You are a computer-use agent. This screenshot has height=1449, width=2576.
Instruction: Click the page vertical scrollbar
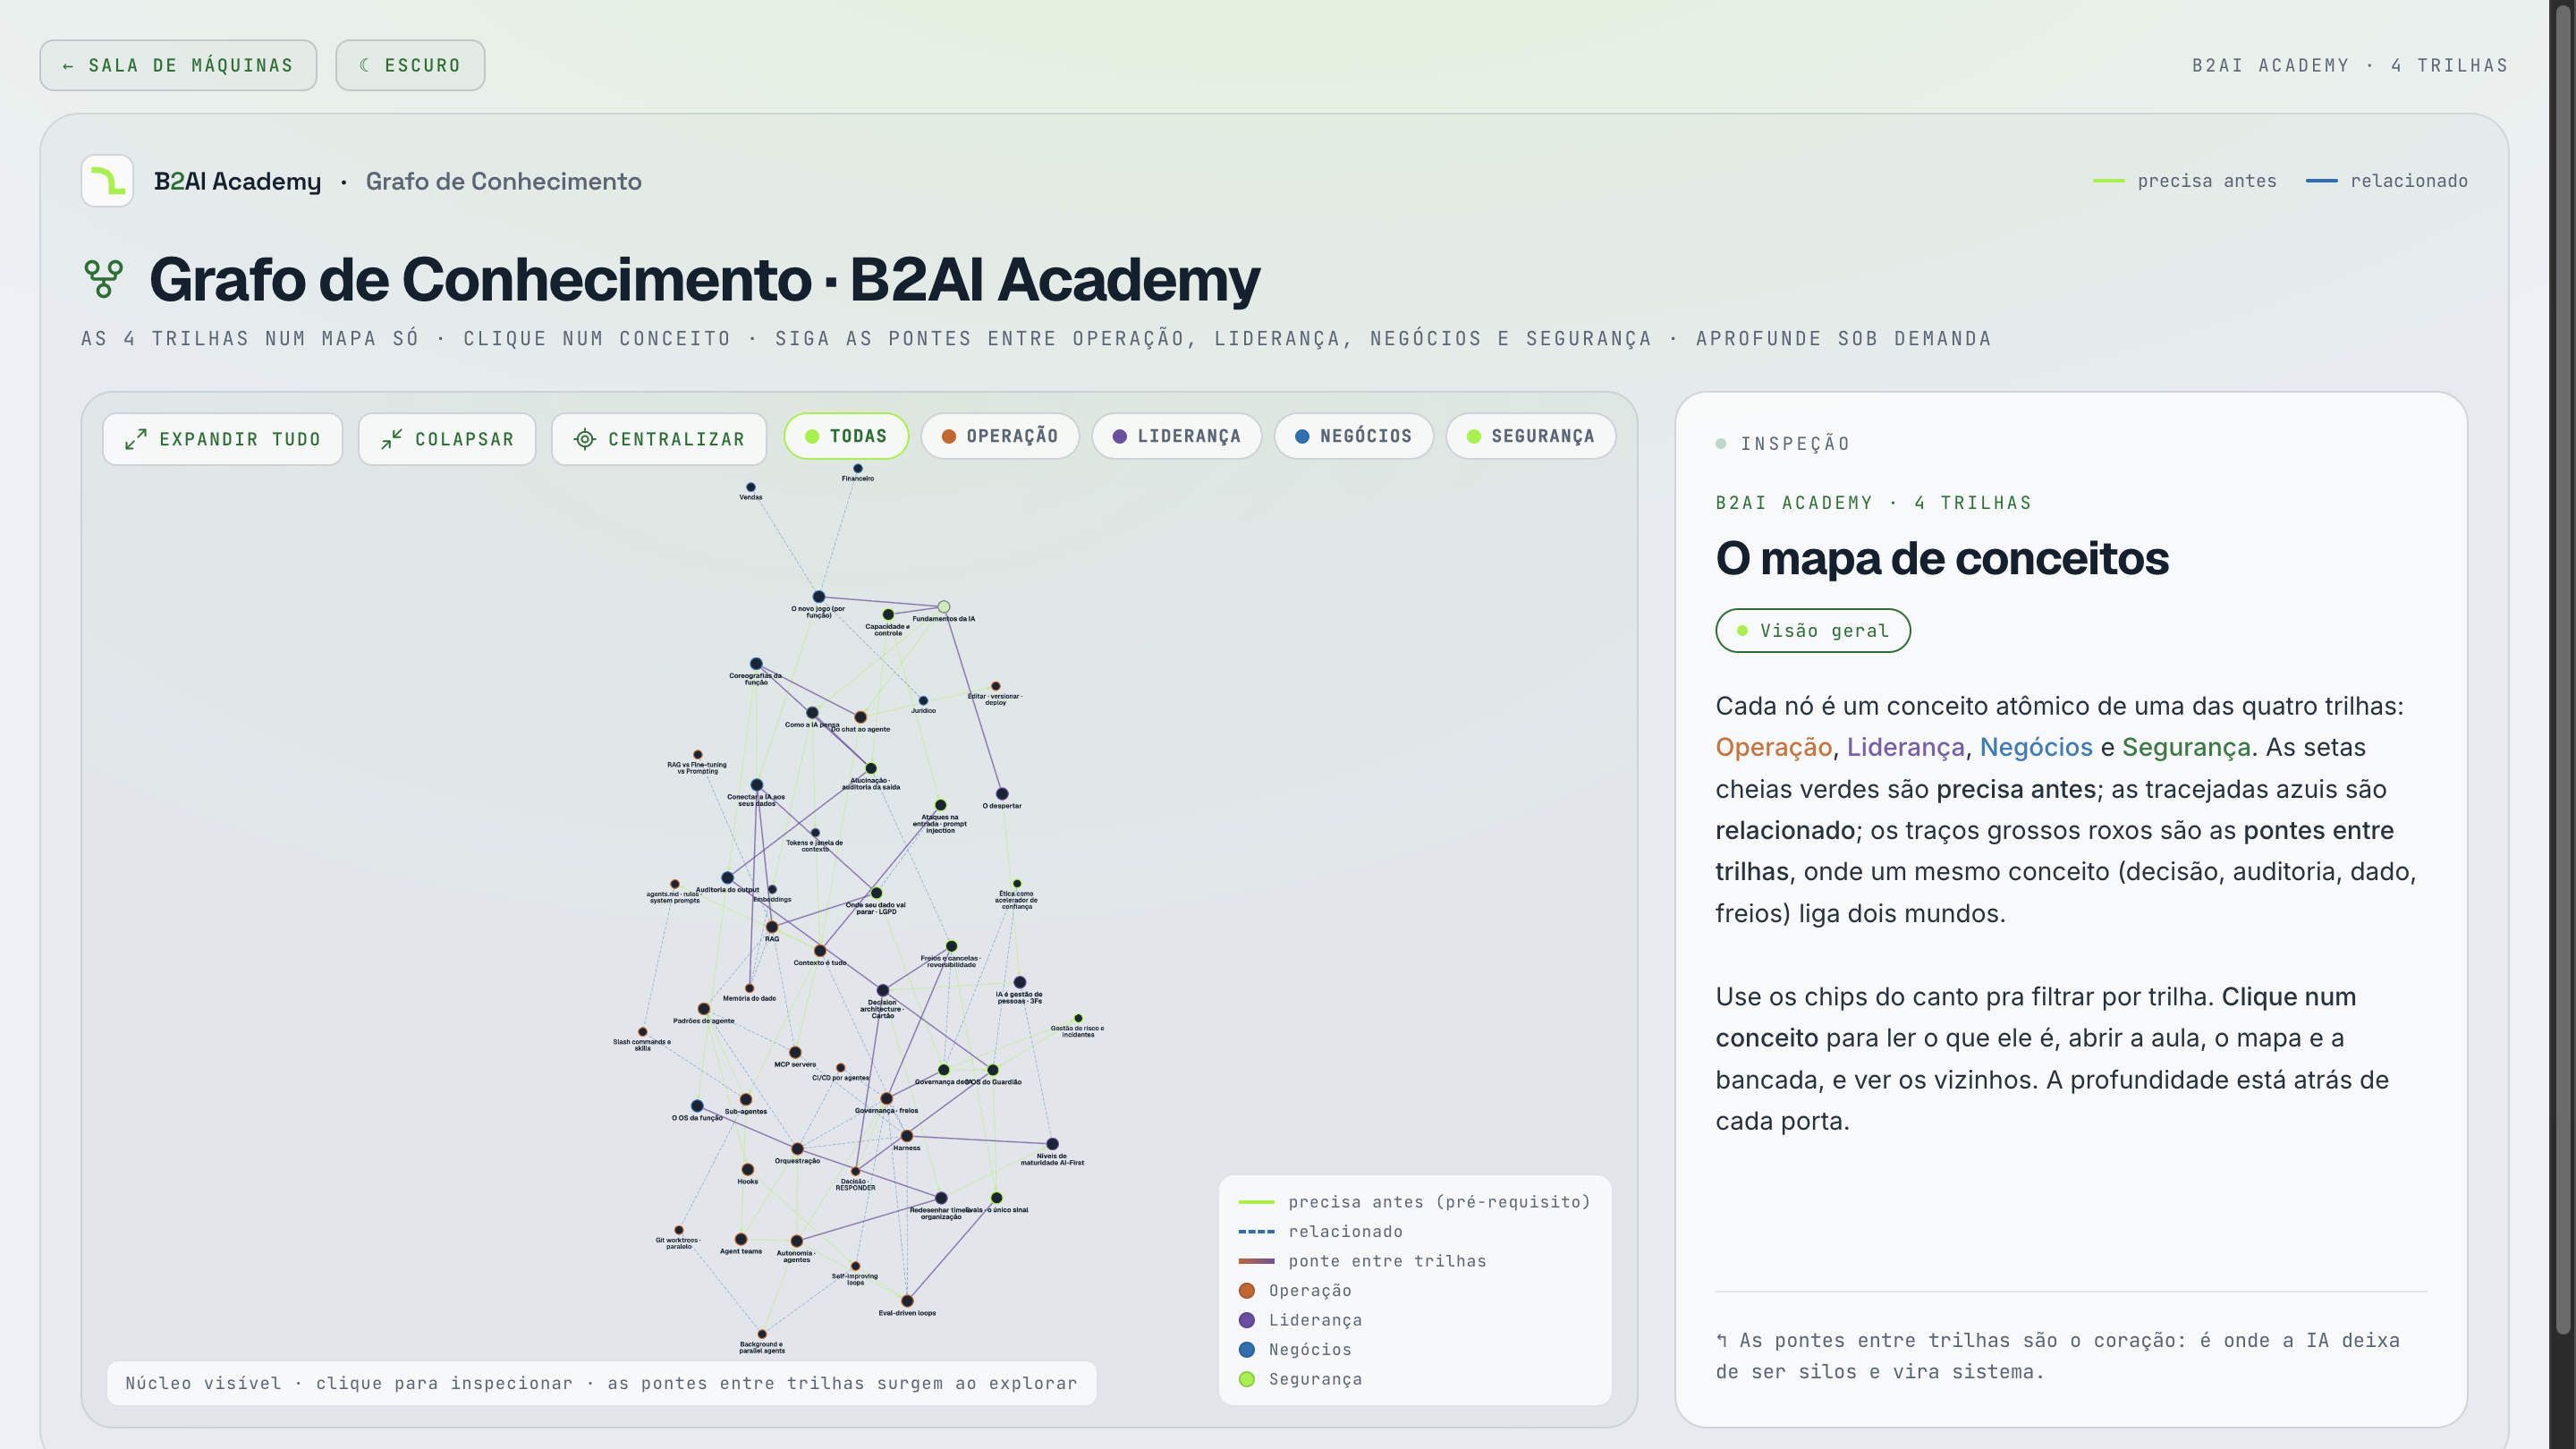[2562, 670]
